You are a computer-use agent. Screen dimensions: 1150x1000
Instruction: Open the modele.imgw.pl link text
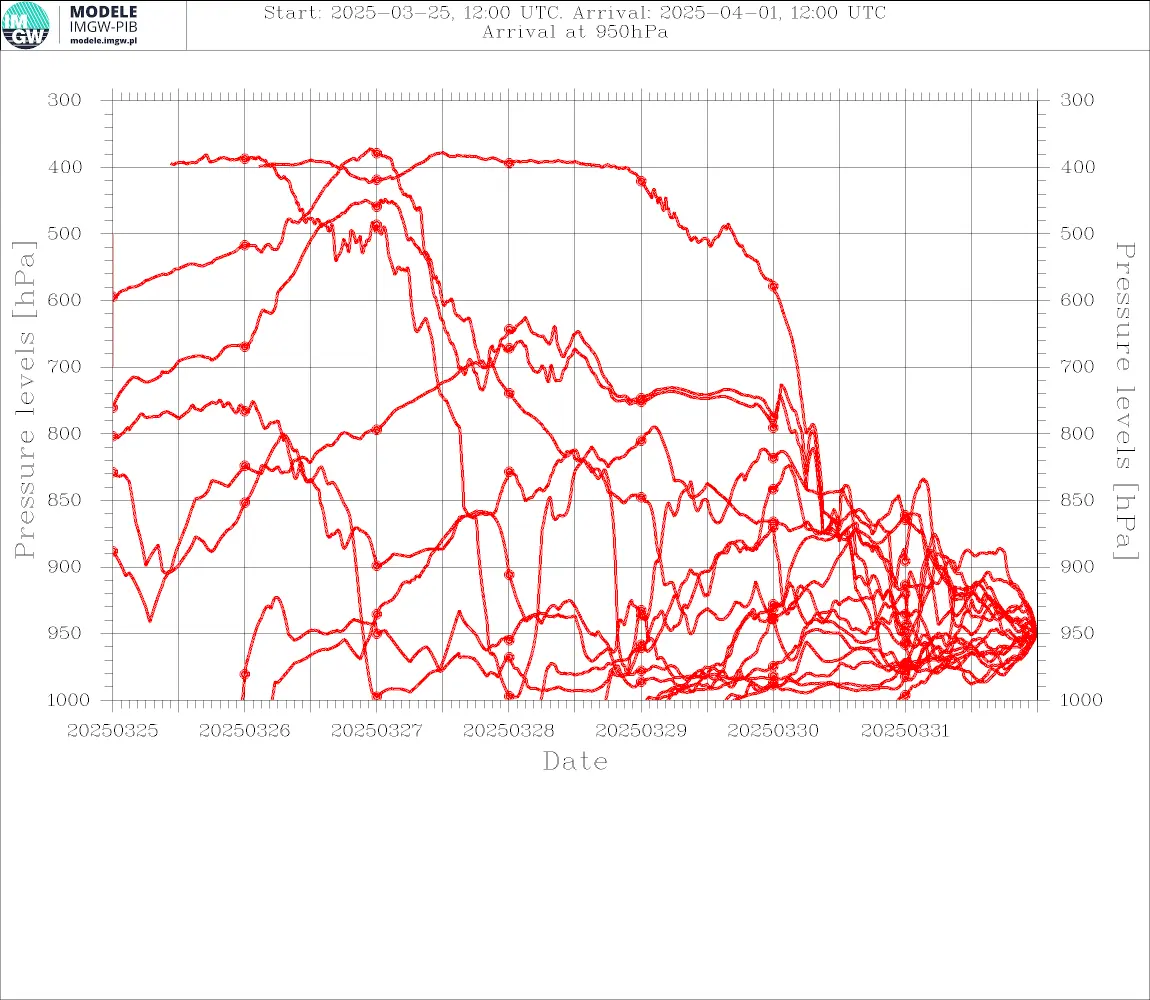tap(103, 41)
